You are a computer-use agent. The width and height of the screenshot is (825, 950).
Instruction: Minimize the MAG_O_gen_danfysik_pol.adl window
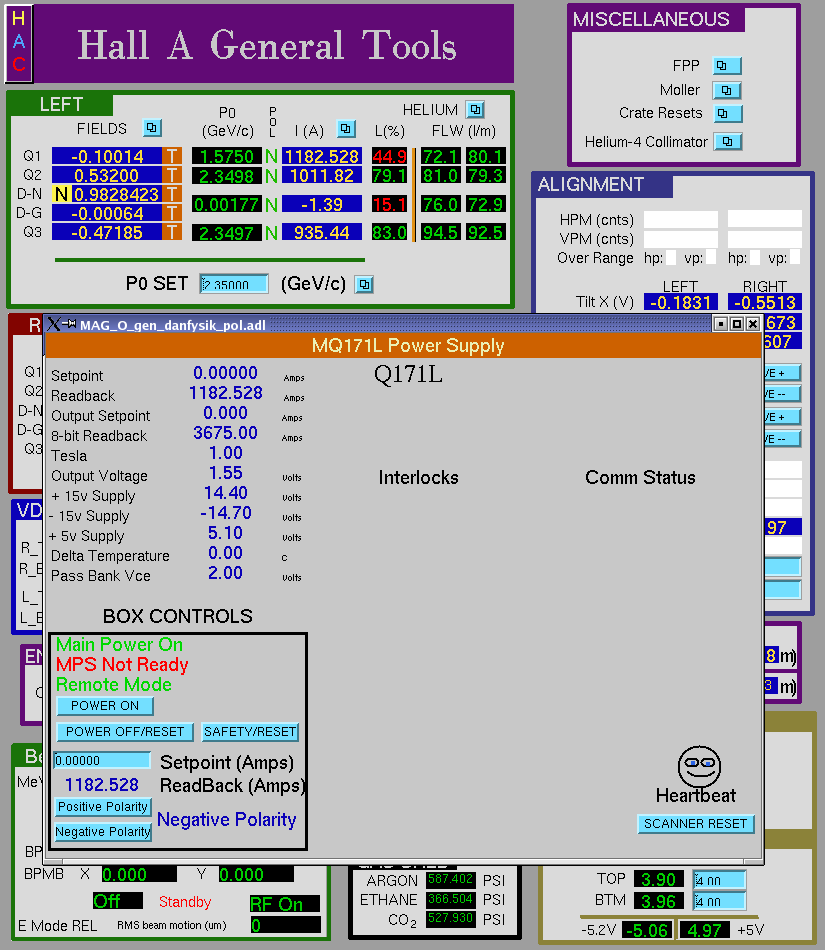pos(721,324)
